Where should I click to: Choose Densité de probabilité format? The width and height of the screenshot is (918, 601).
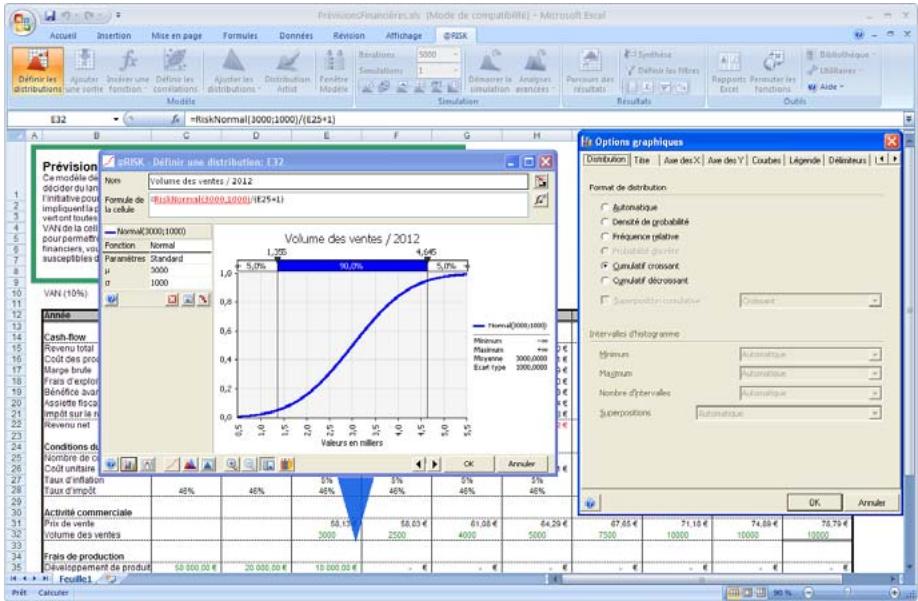pos(606,221)
